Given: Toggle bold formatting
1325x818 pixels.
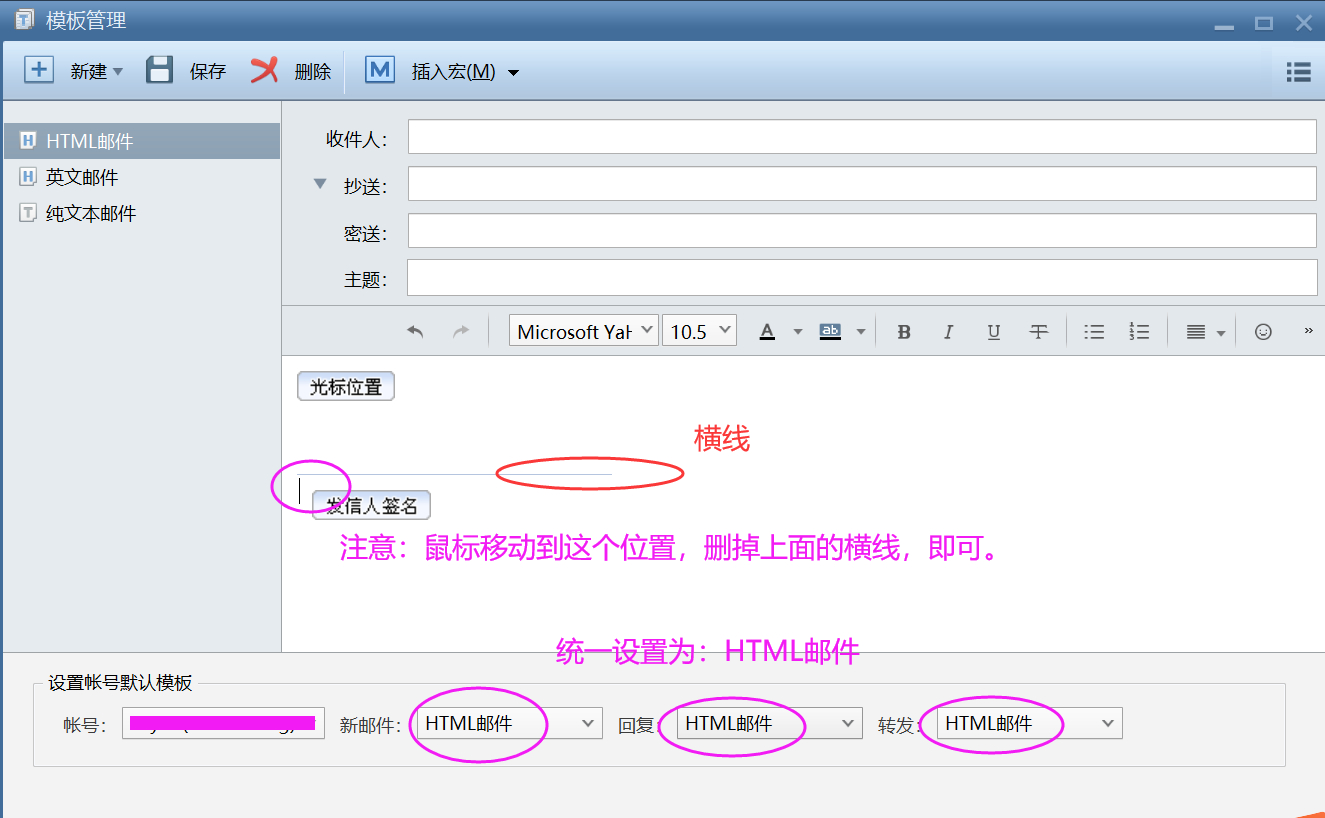Looking at the screenshot, I should [903, 330].
